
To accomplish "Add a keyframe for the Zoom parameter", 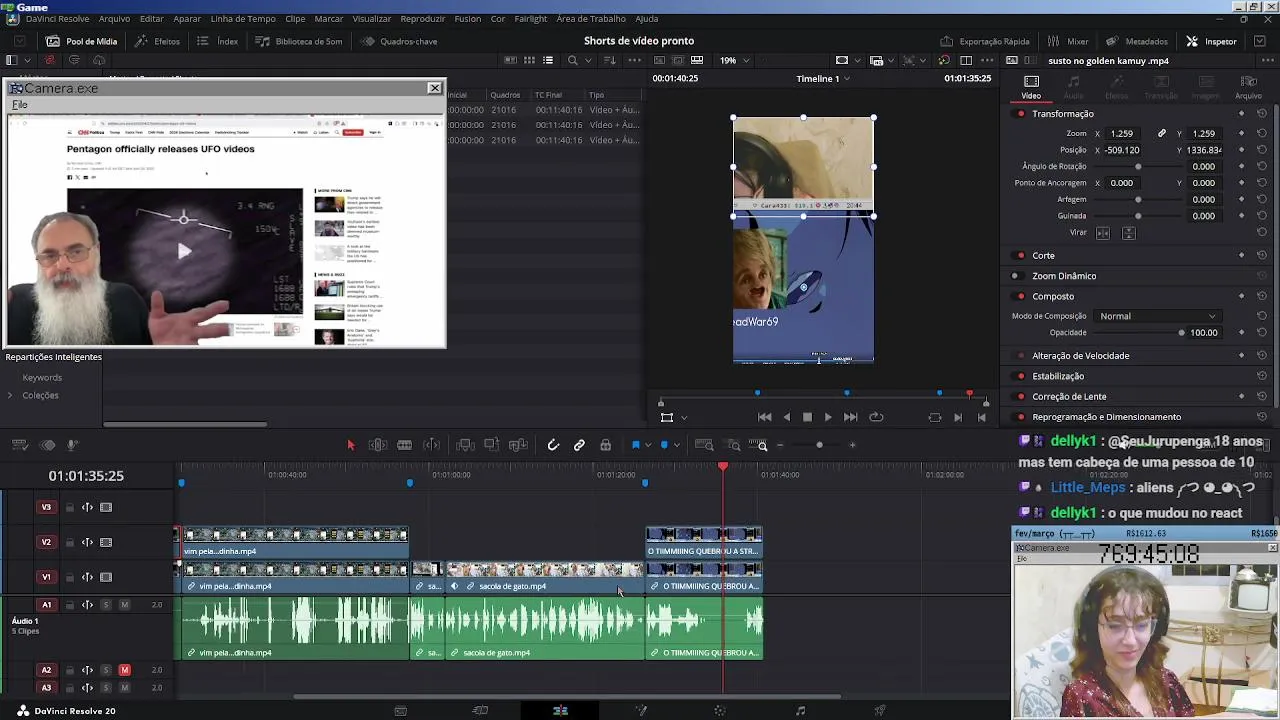I will point(1241,133).
